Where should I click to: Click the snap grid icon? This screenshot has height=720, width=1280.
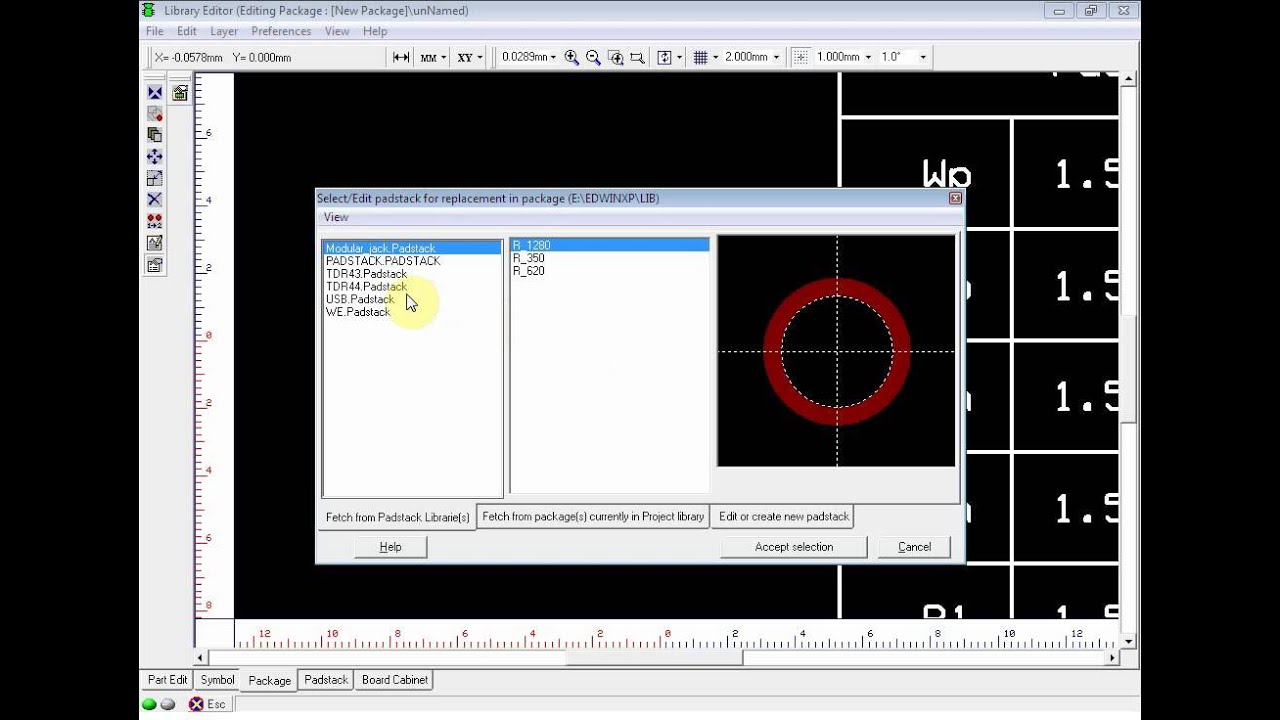800,57
